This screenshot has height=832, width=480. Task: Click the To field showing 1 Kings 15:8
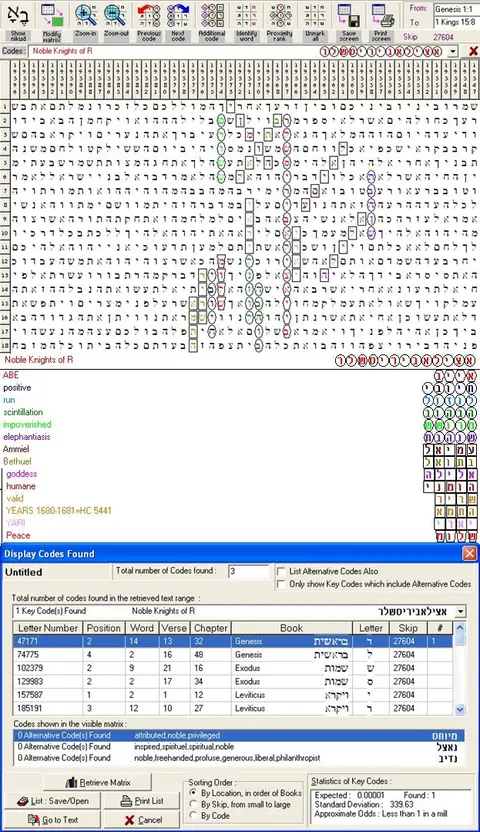pos(456,22)
